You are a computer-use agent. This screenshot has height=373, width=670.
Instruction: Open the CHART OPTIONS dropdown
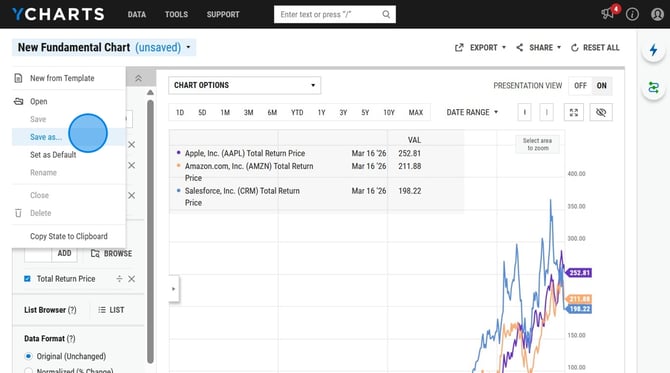click(244, 85)
